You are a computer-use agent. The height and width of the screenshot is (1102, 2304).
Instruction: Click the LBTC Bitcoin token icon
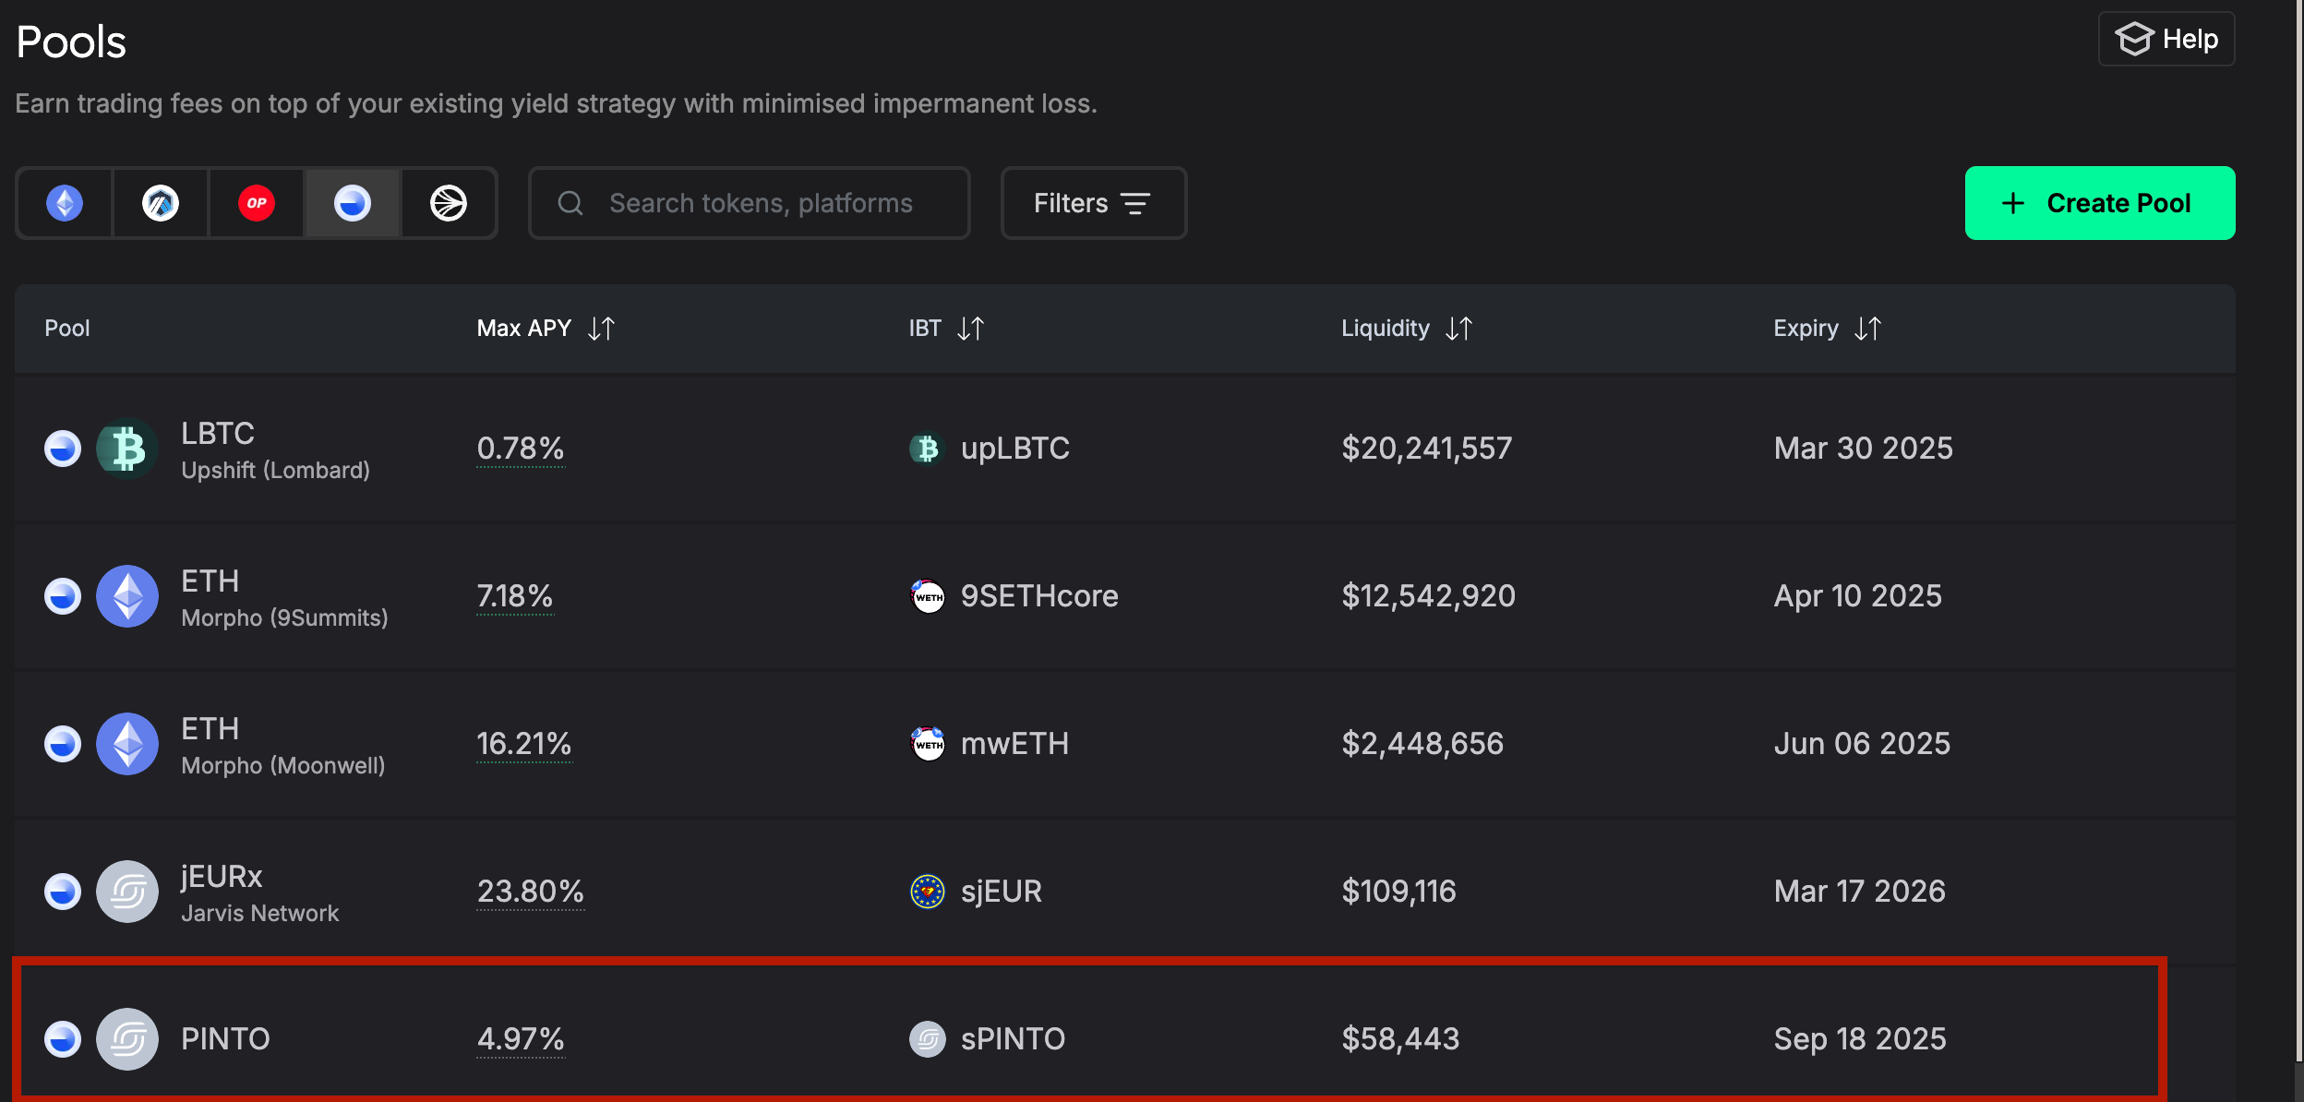pyautogui.click(x=127, y=448)
